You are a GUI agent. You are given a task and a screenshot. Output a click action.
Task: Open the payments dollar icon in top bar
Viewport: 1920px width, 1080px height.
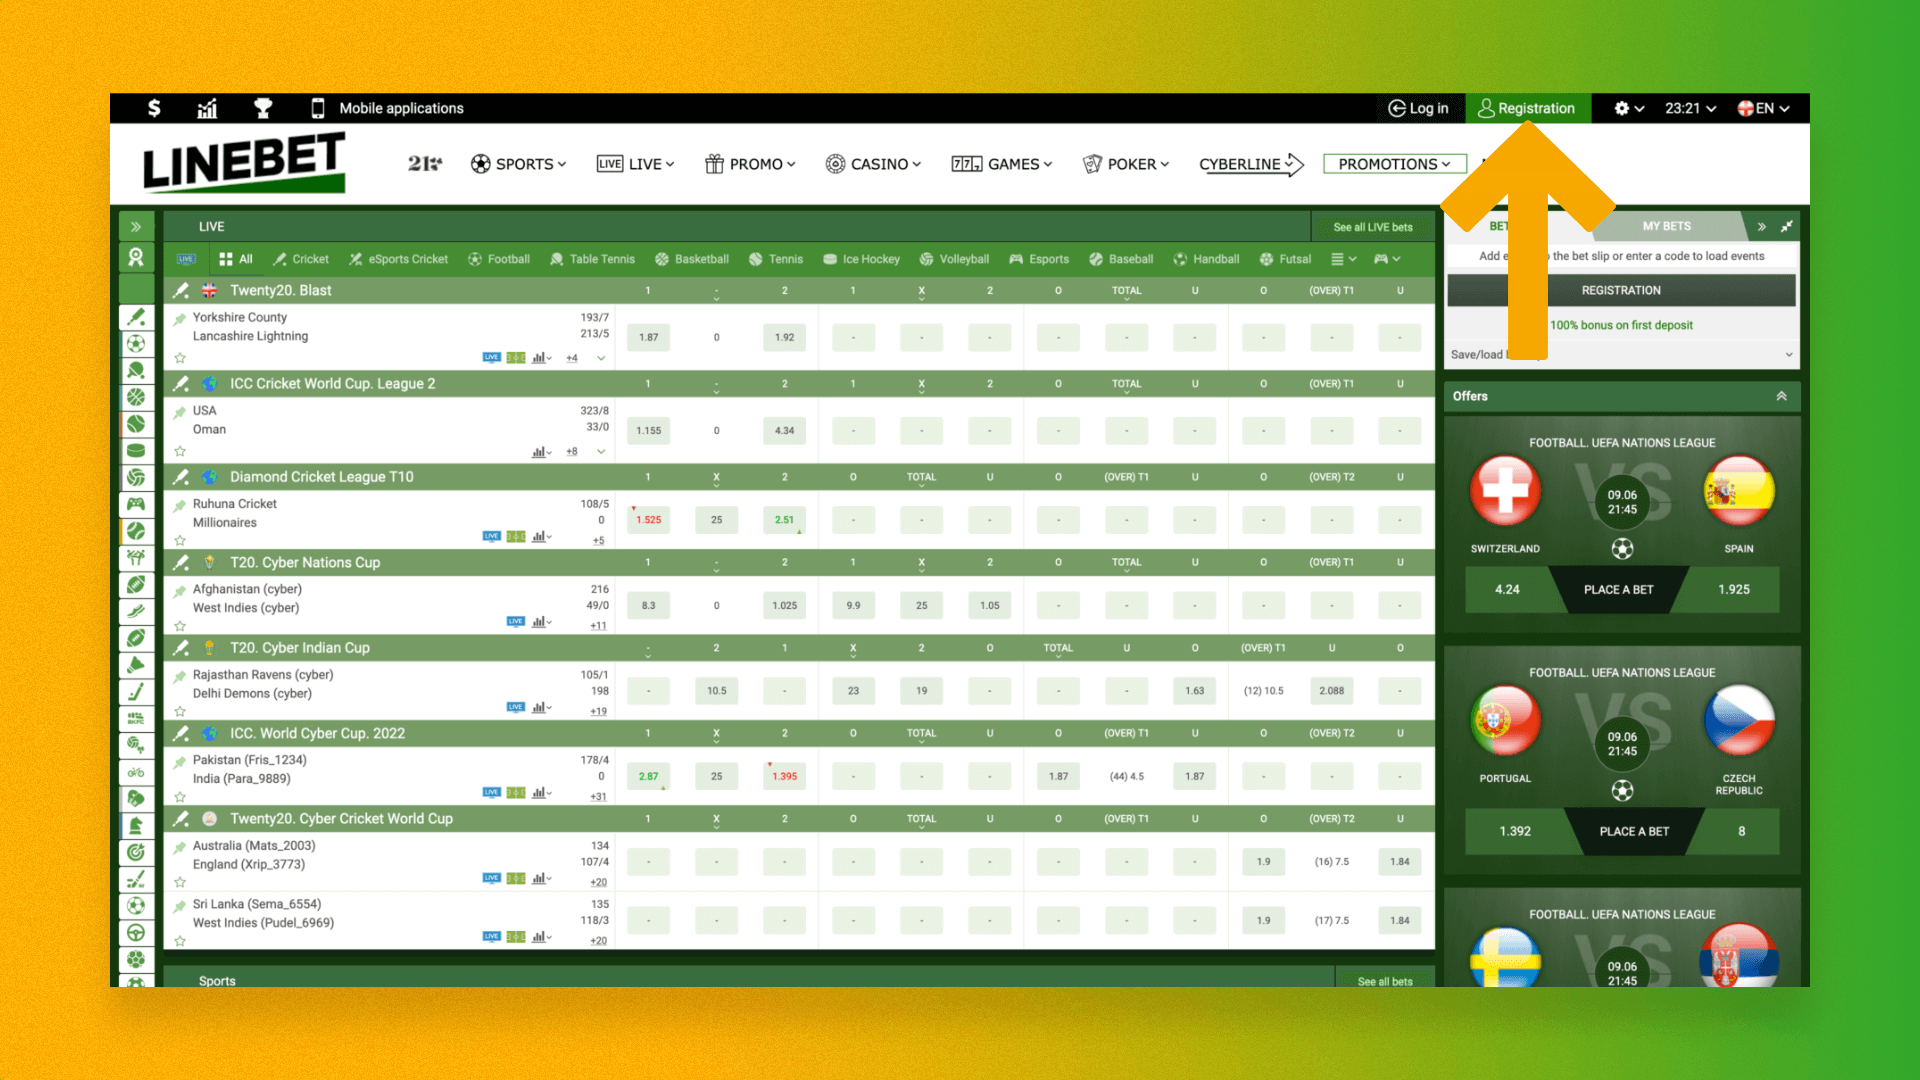click(154, 108)
